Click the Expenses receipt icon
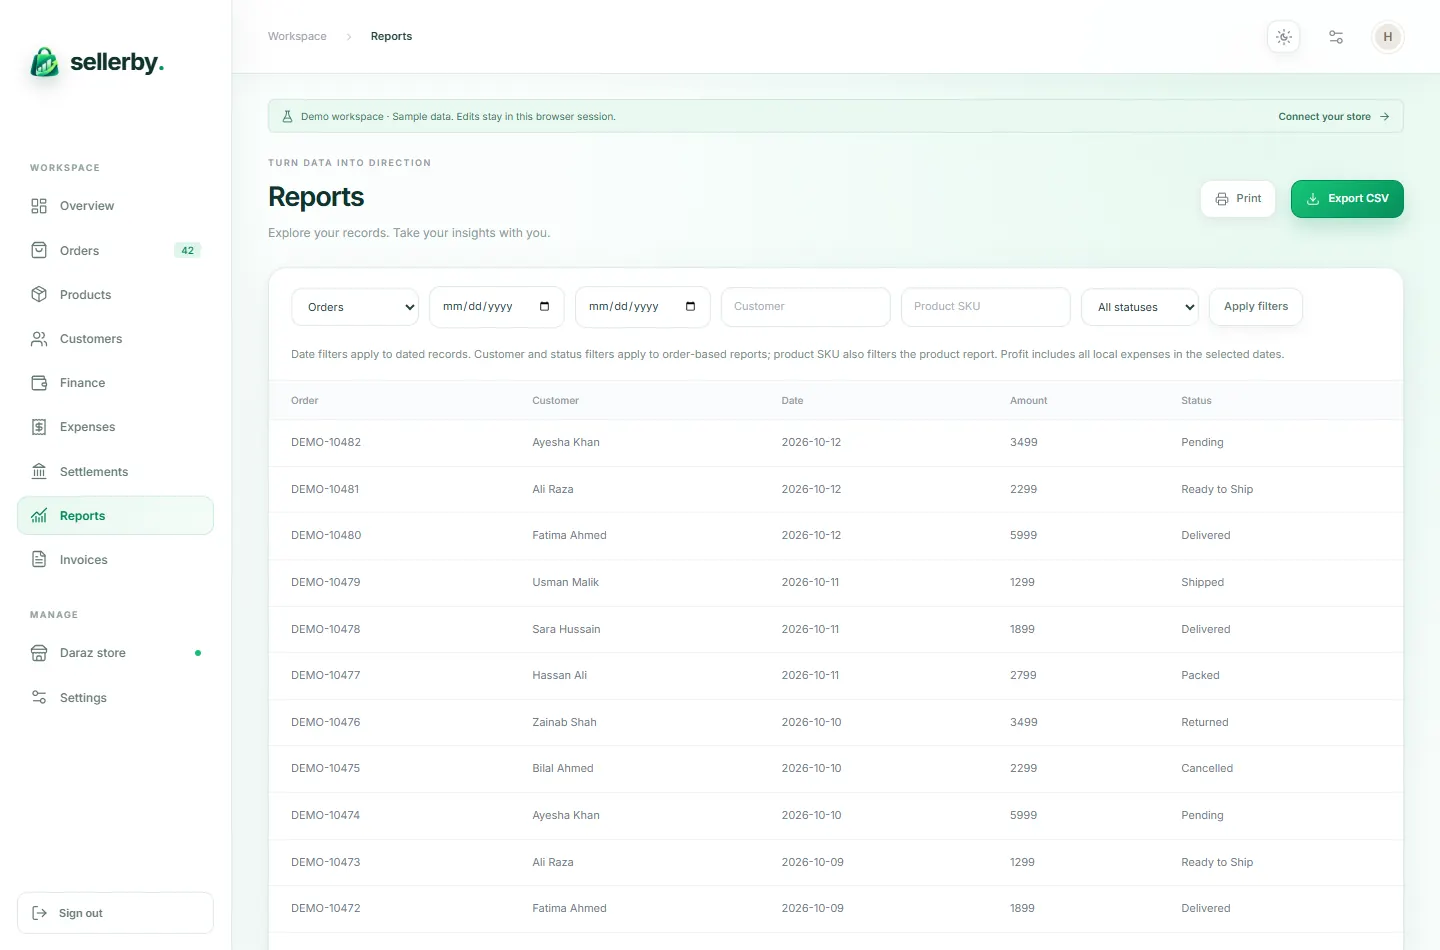The width and height of the screenshot is (1440, 950). 39,427
